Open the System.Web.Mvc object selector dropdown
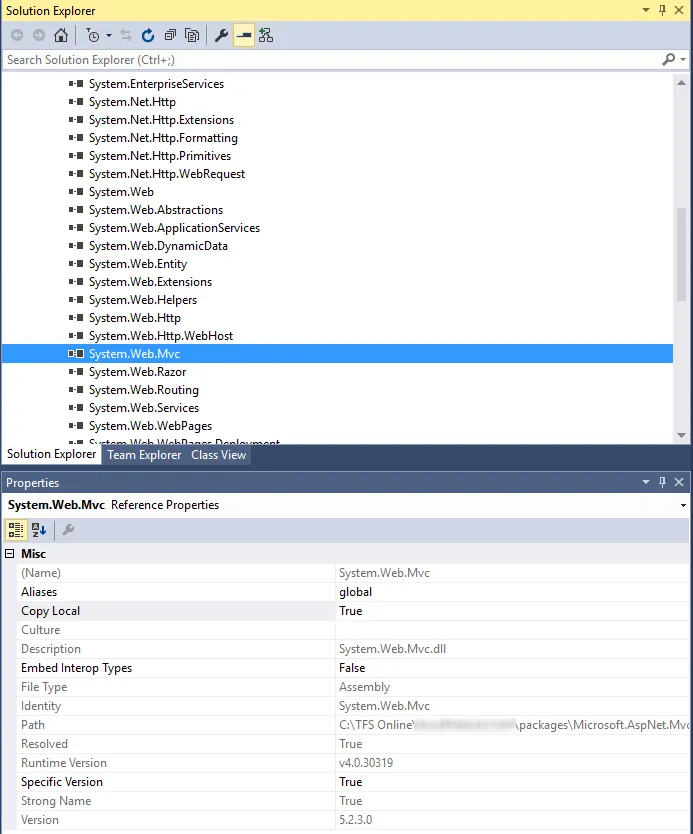Viewport: 693px width, 834px height. pos(683,505)
